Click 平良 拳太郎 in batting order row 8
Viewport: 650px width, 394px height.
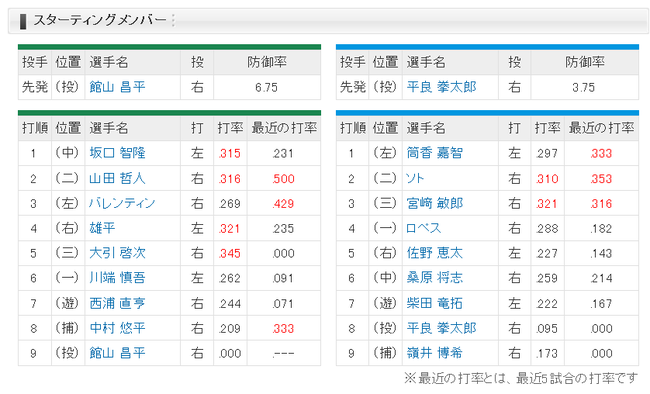441,328
